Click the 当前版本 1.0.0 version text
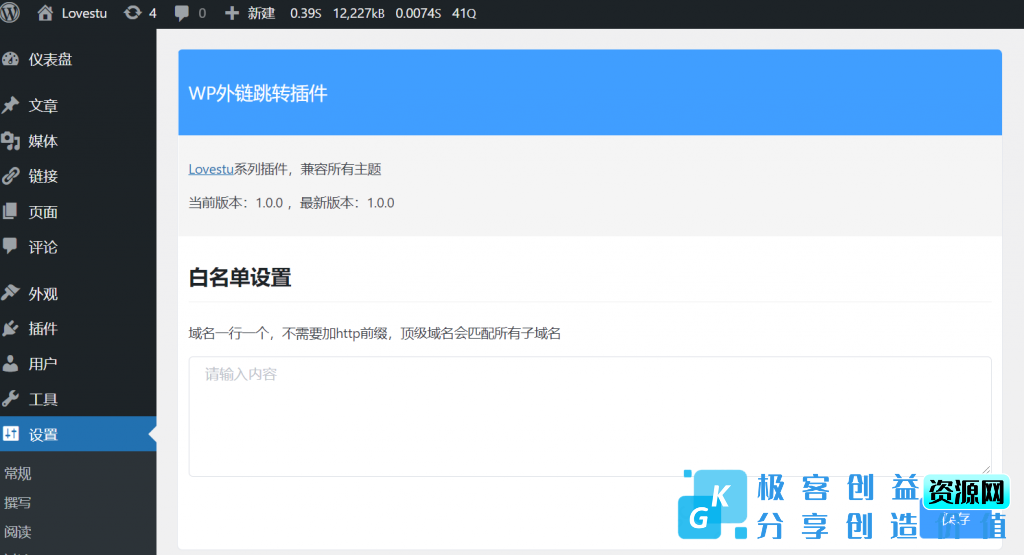Viewport: 1024px width, 555px height. point(236,203)
